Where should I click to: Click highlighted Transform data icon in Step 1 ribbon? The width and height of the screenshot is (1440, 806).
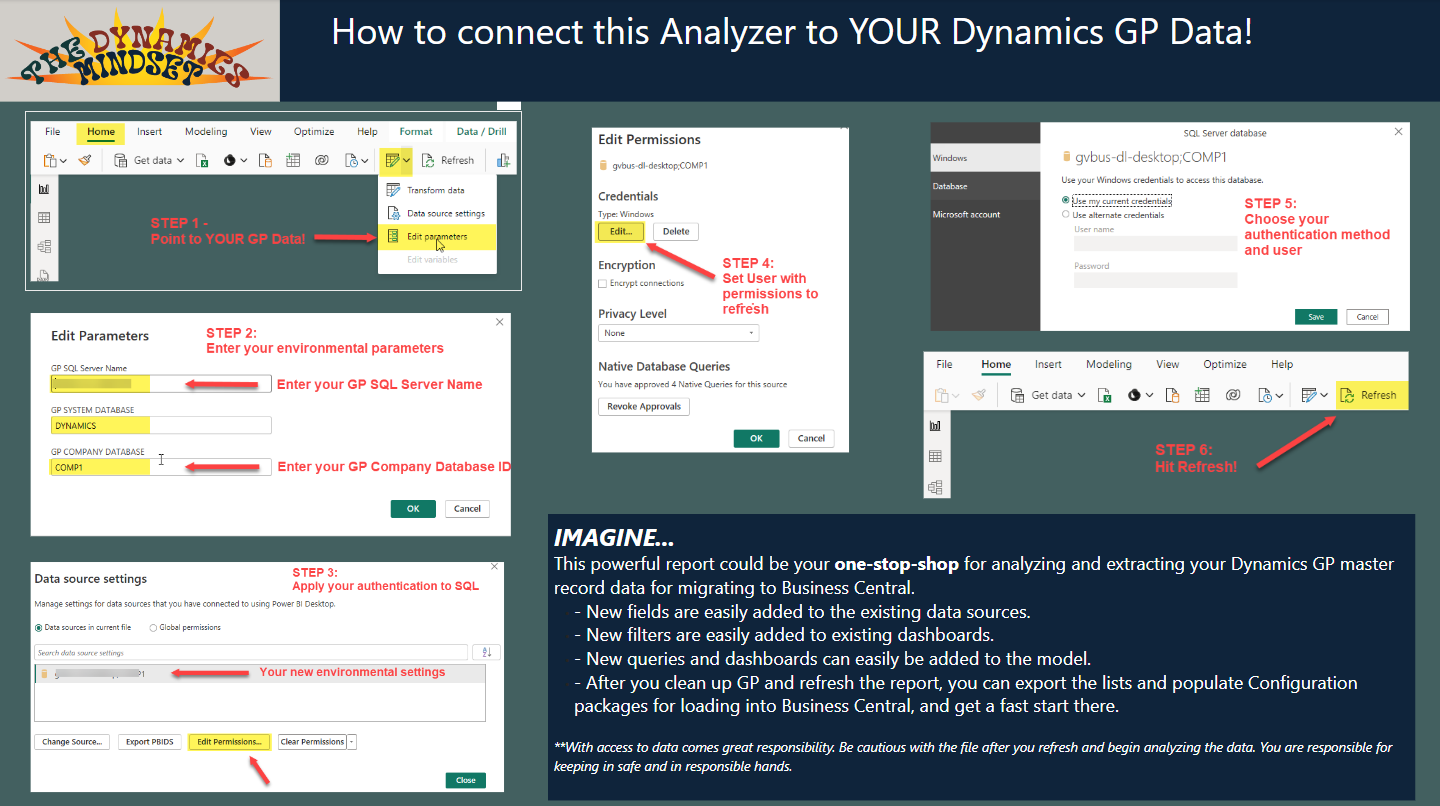(392, 160)
